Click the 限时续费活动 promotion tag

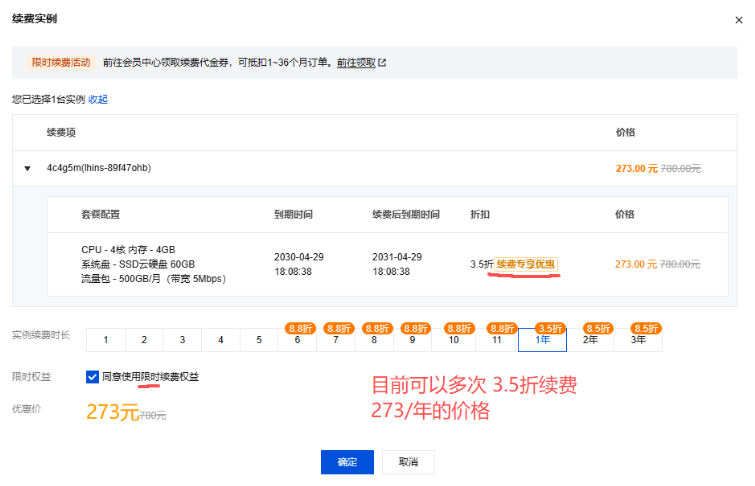tap(59, 62)
